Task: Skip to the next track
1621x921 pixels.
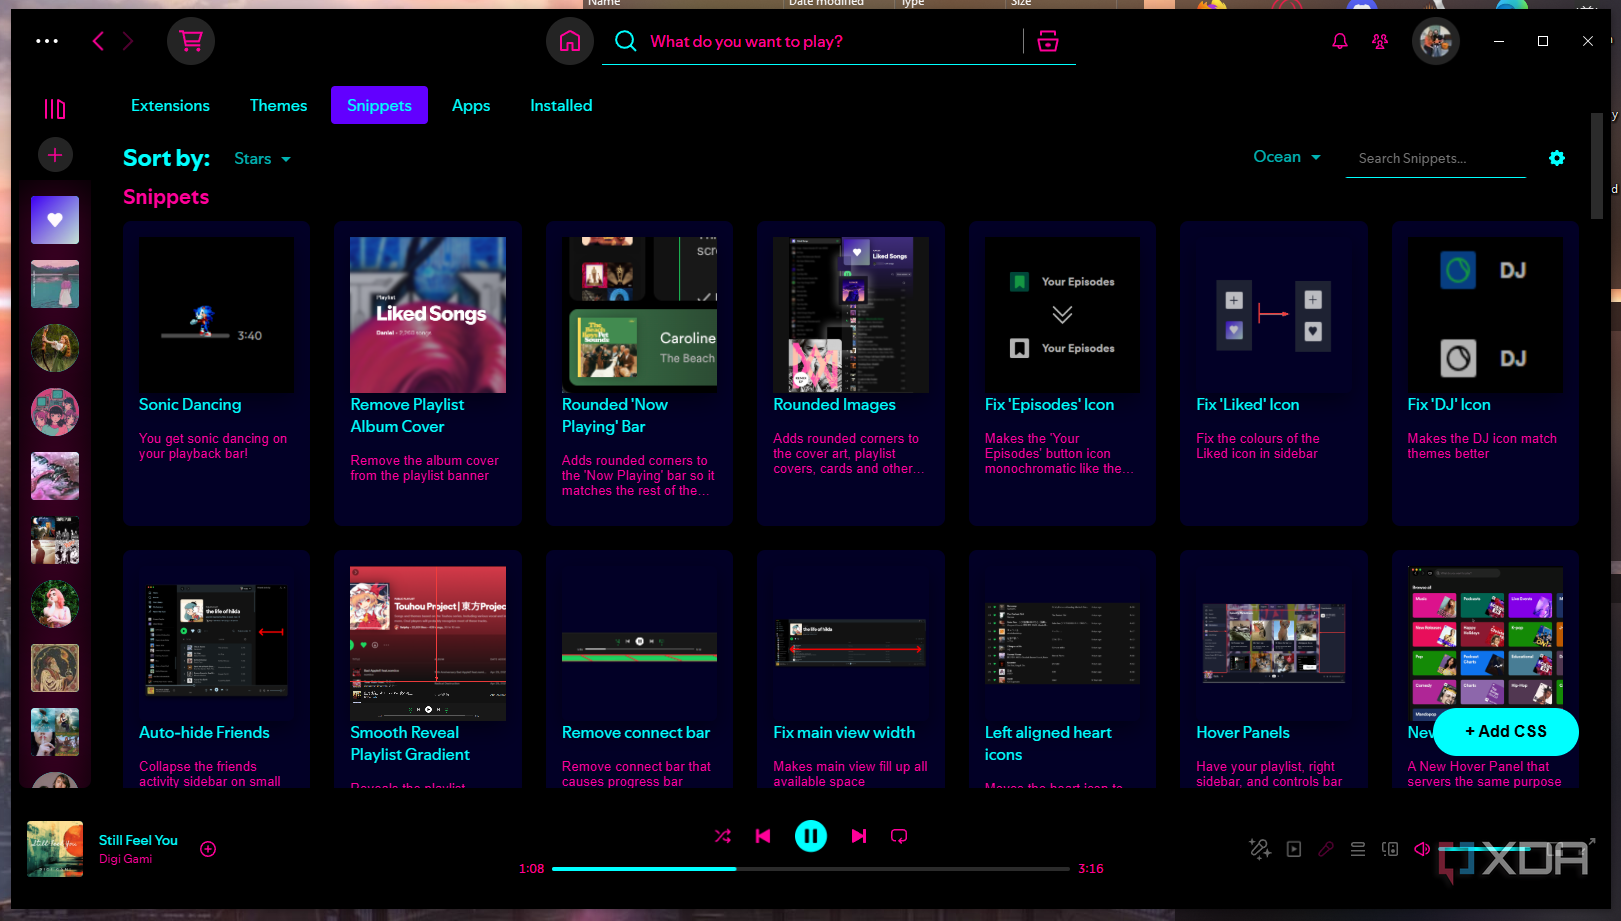Action: [859, 836]
